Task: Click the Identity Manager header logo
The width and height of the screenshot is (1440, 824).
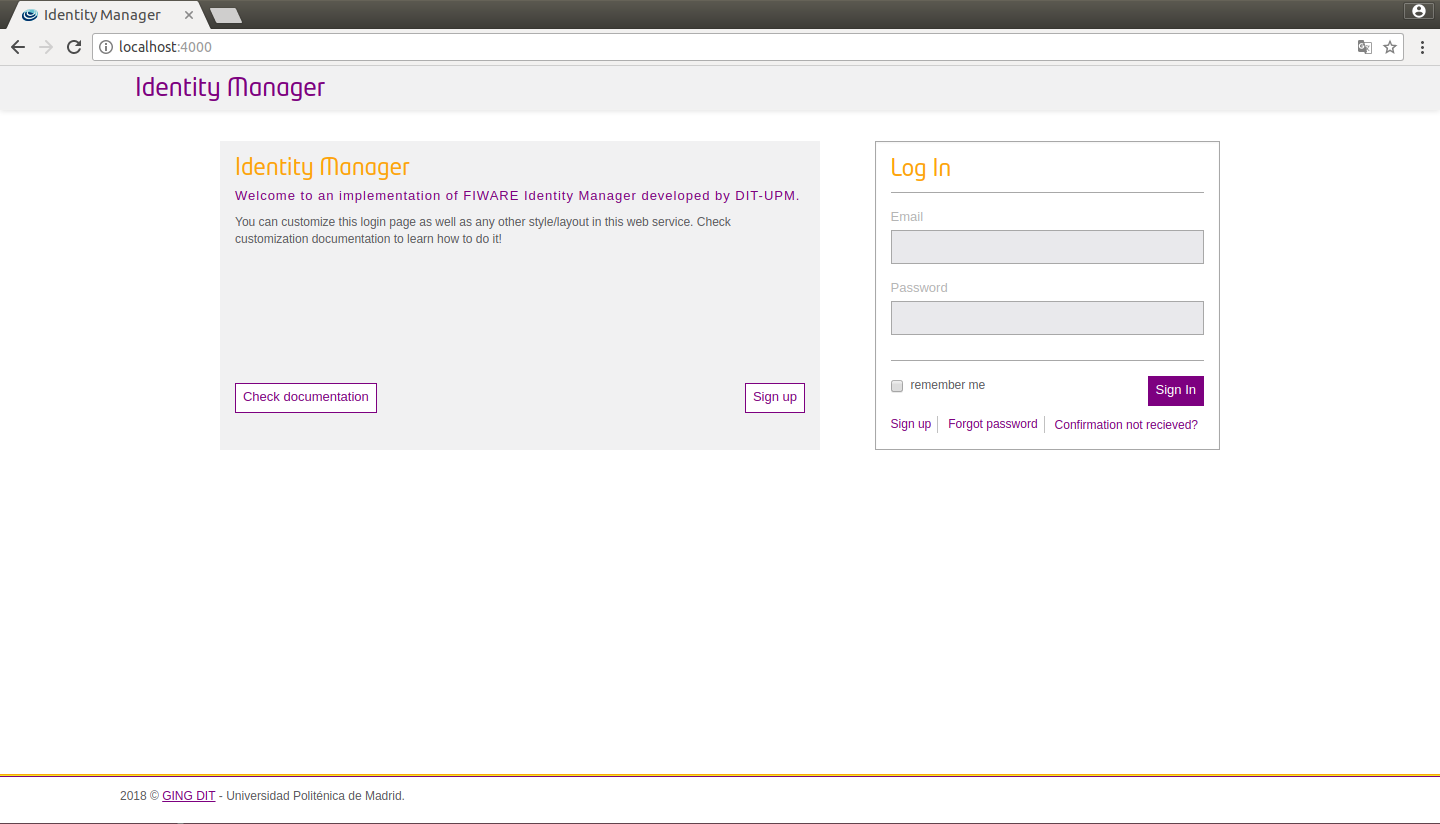Action: click(230, 87)
